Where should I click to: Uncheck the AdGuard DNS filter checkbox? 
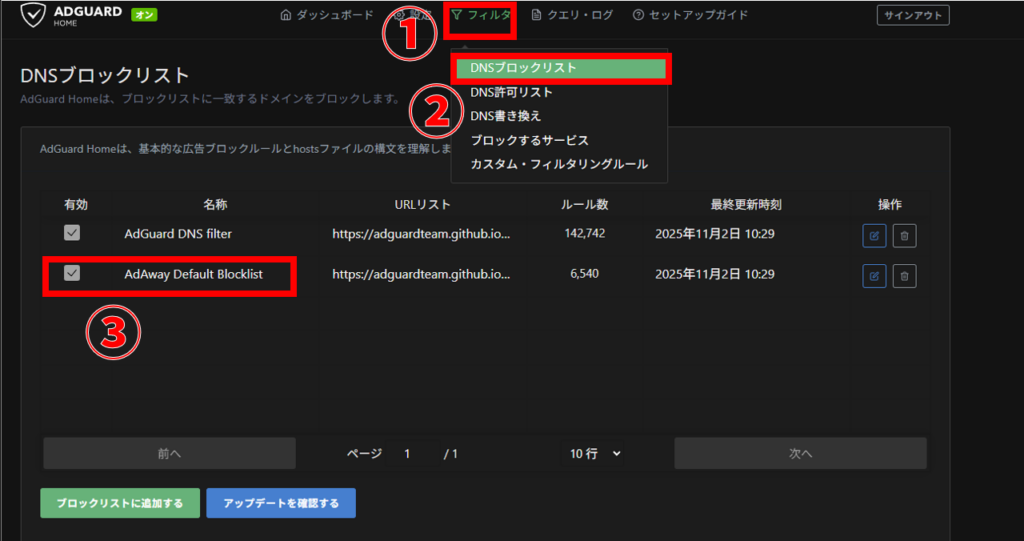pos(72,233)
